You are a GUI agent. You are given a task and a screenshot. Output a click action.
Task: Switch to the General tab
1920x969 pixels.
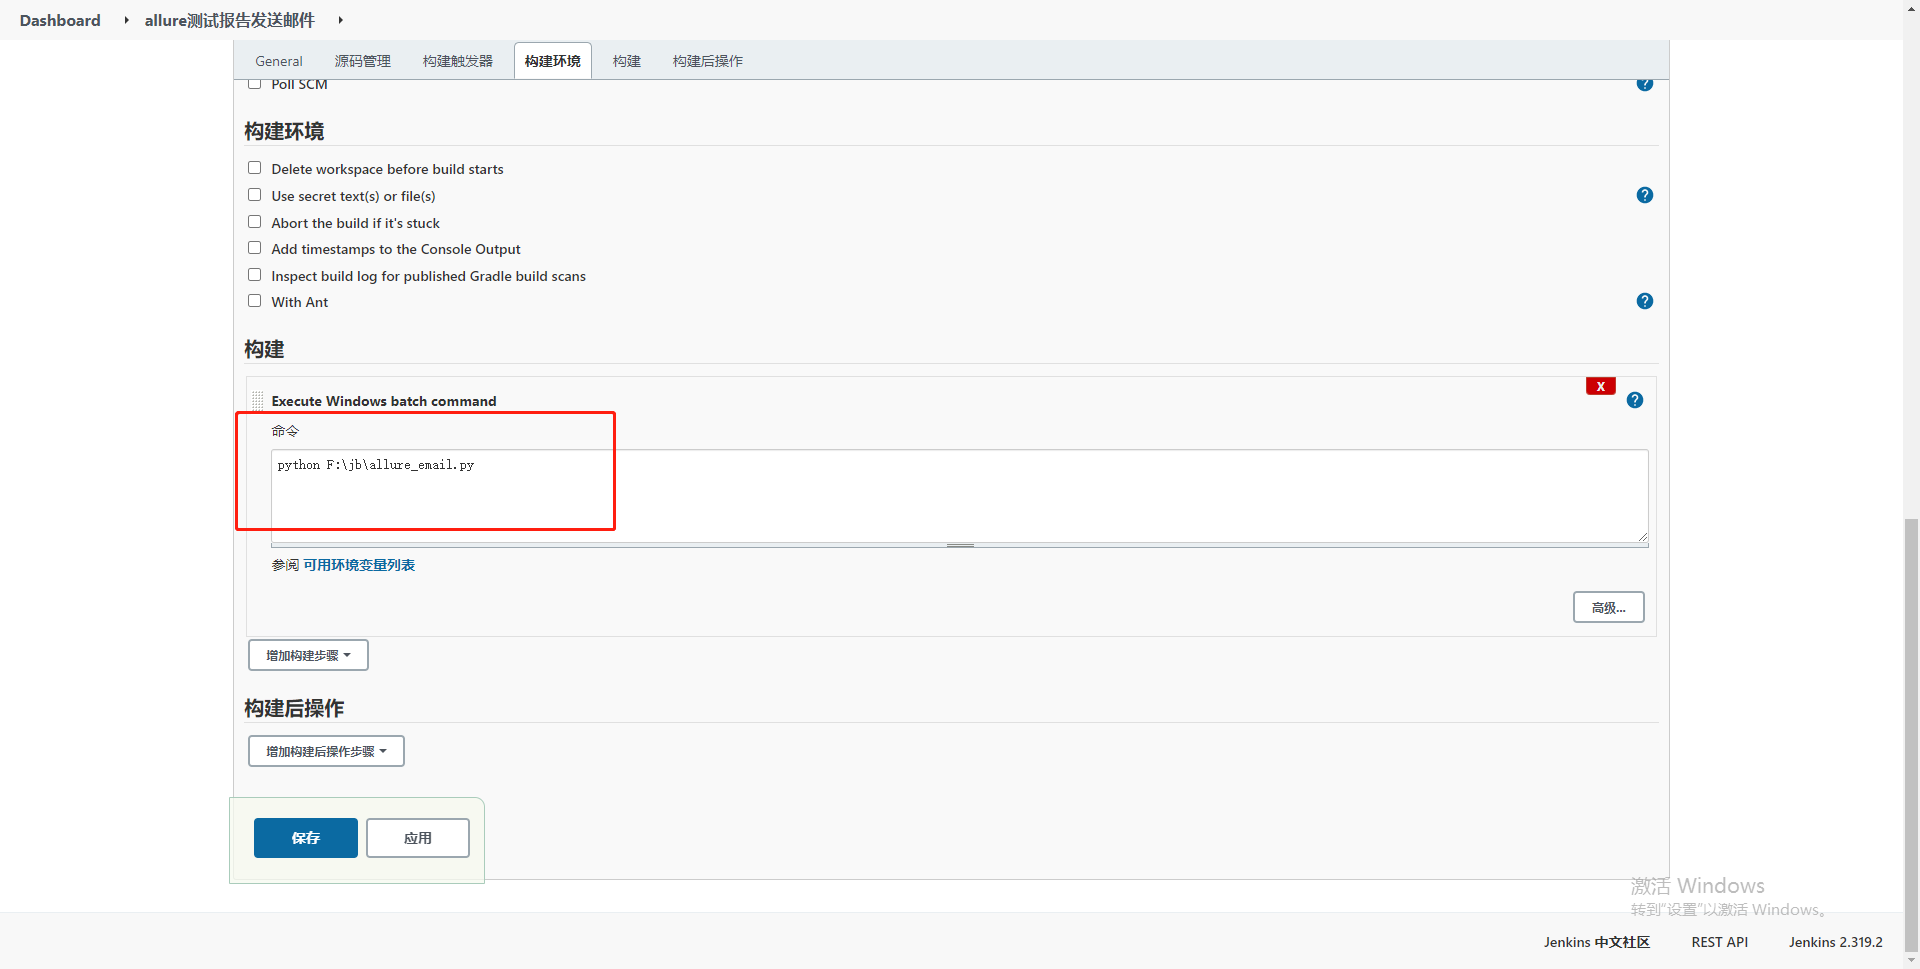[279, 61]
